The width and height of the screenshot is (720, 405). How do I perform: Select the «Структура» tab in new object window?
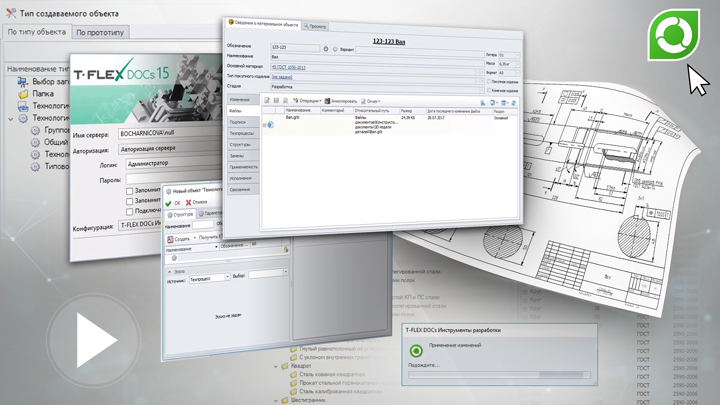pos(180,214)
